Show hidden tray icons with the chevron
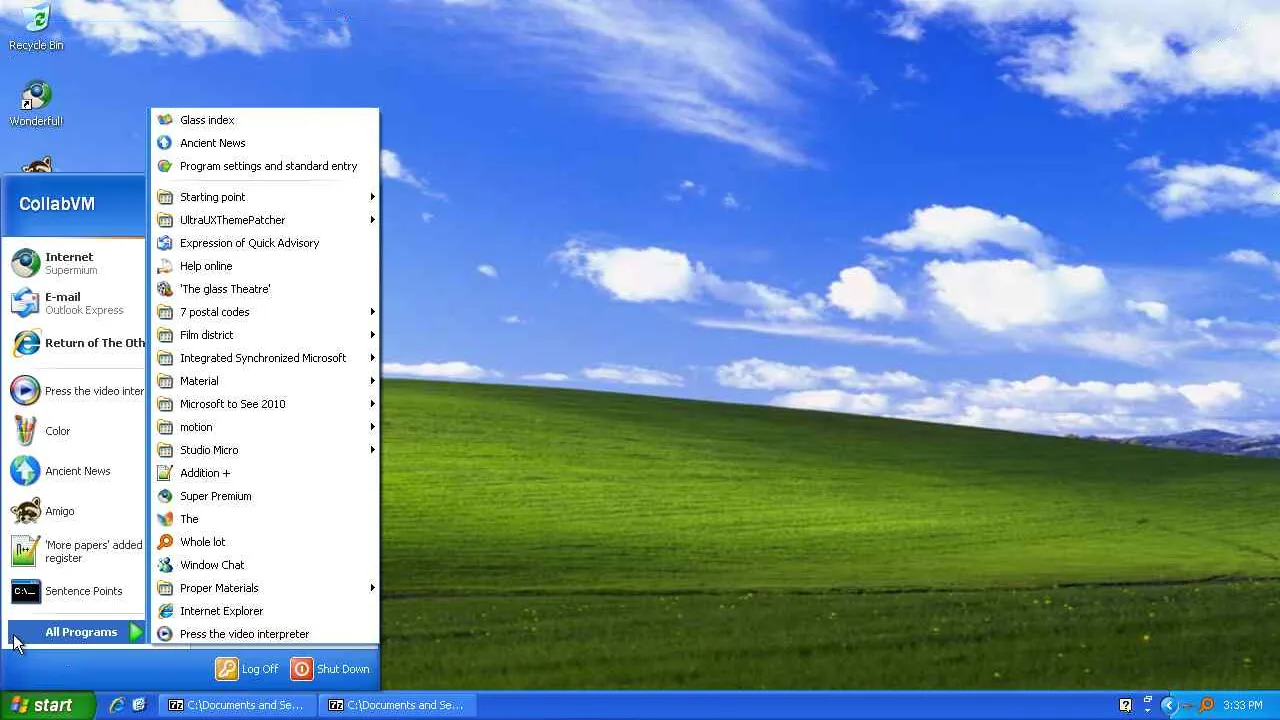 pos(1168,705)
